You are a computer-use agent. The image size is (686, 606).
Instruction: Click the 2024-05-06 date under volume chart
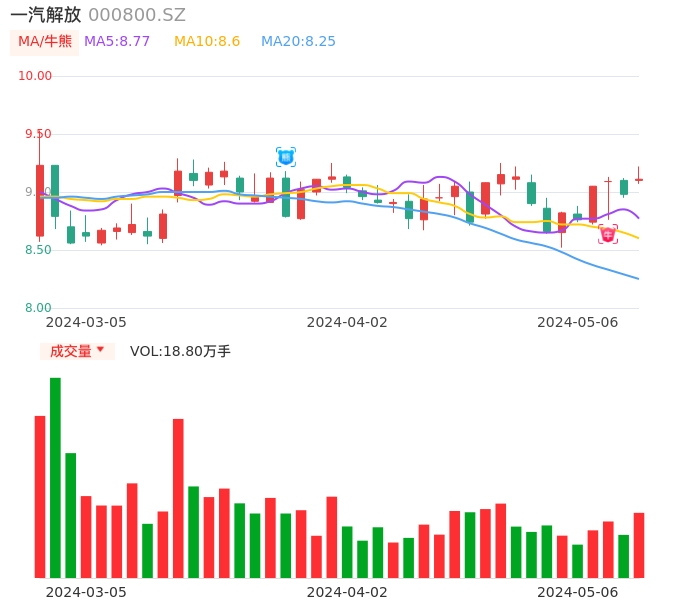(x=578, y=592)
